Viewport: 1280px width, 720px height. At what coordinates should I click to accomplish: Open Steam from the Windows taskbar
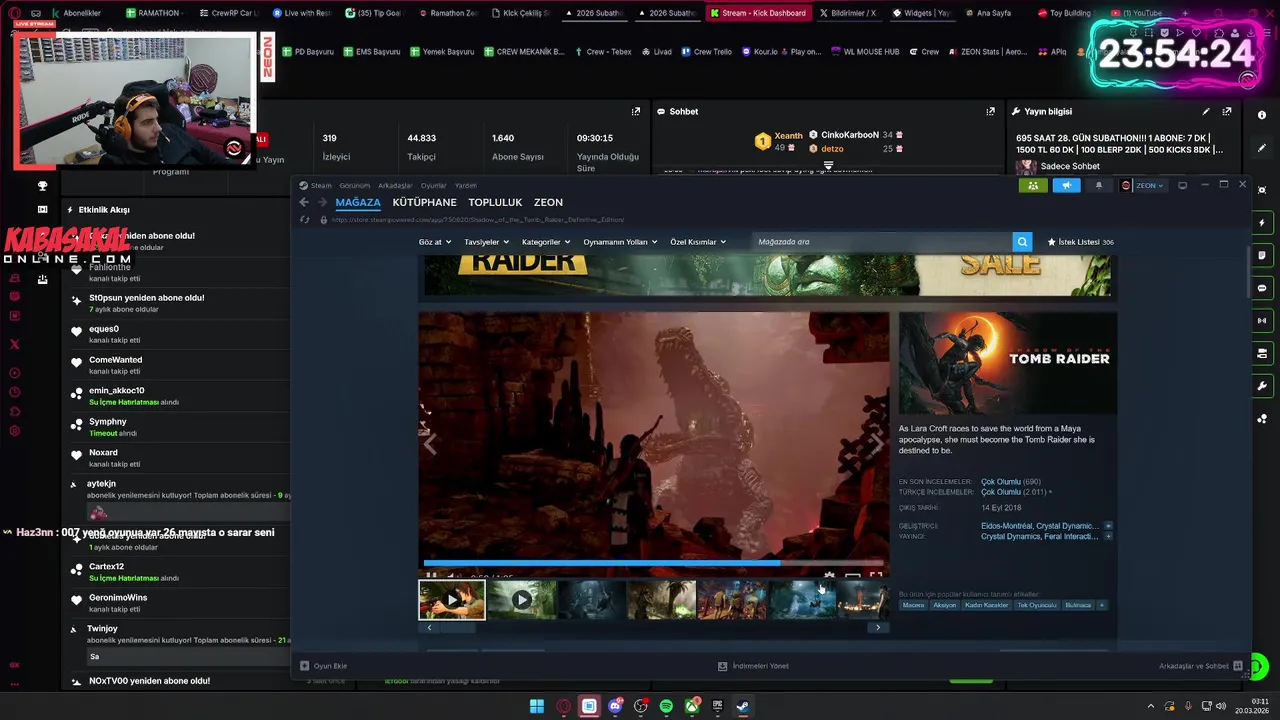click(743, 706)
